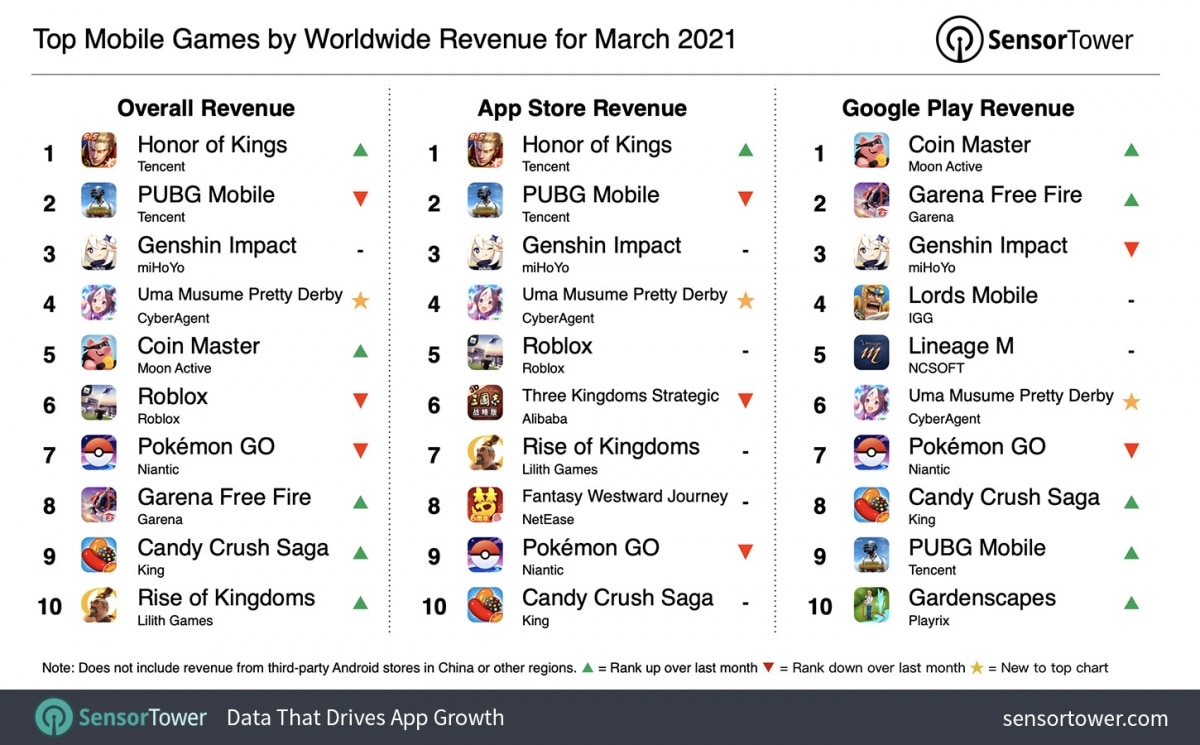This screenshot has height=745, width=1200.
Task: Click the chart title about March 2021
Action: [x=385, y=39]
